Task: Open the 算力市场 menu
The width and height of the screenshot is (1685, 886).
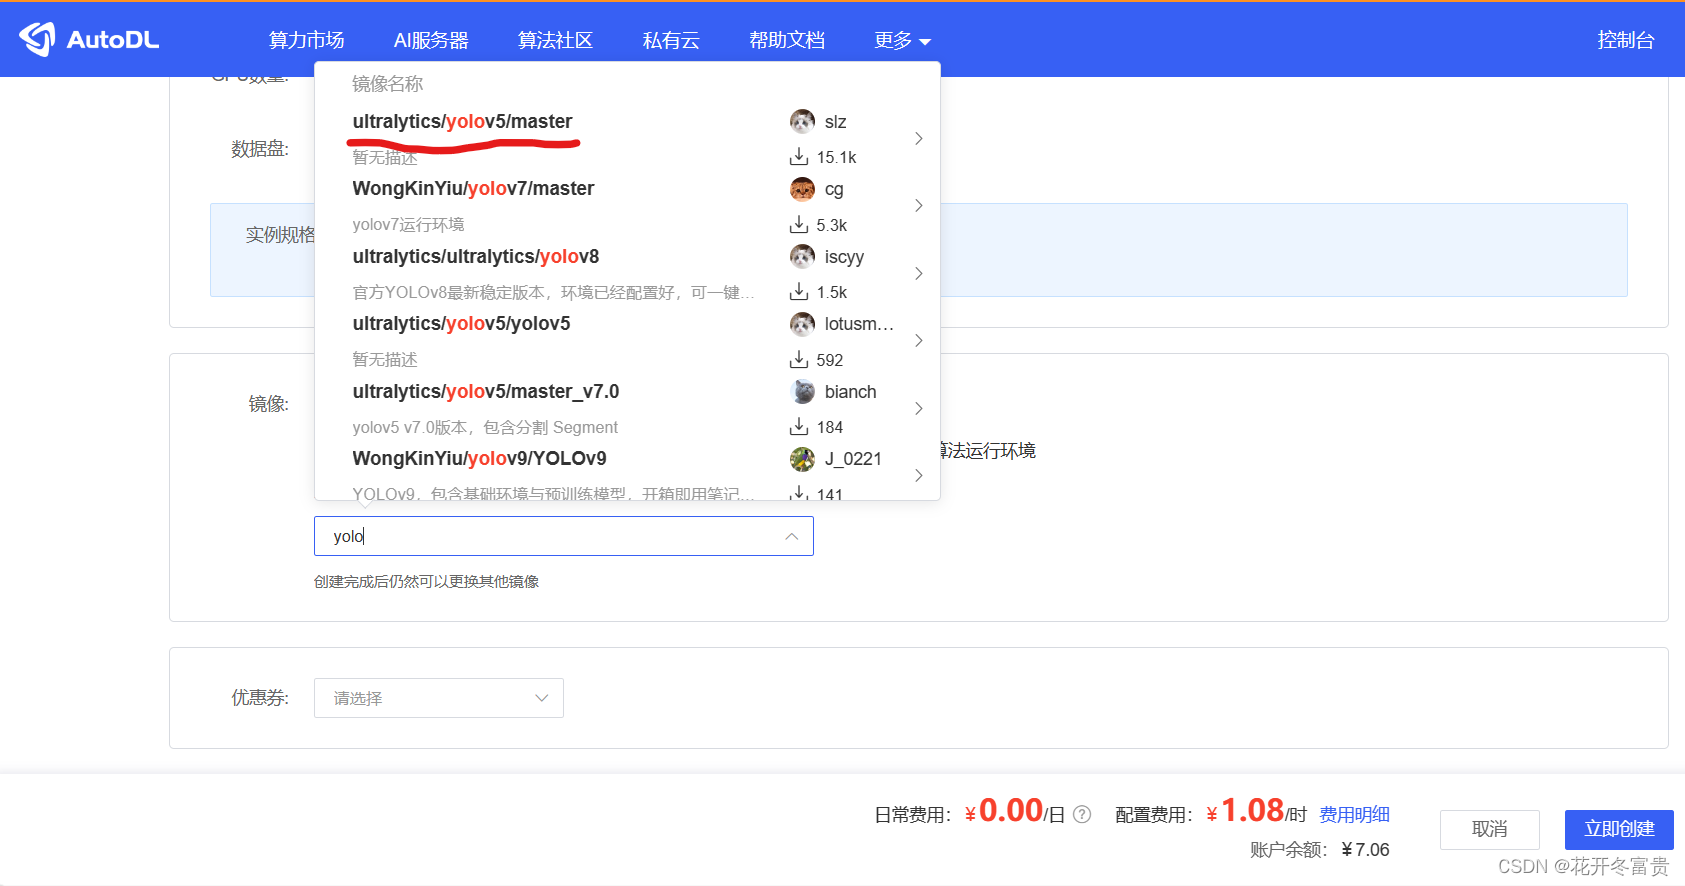Action: click(x=307, y=40)
